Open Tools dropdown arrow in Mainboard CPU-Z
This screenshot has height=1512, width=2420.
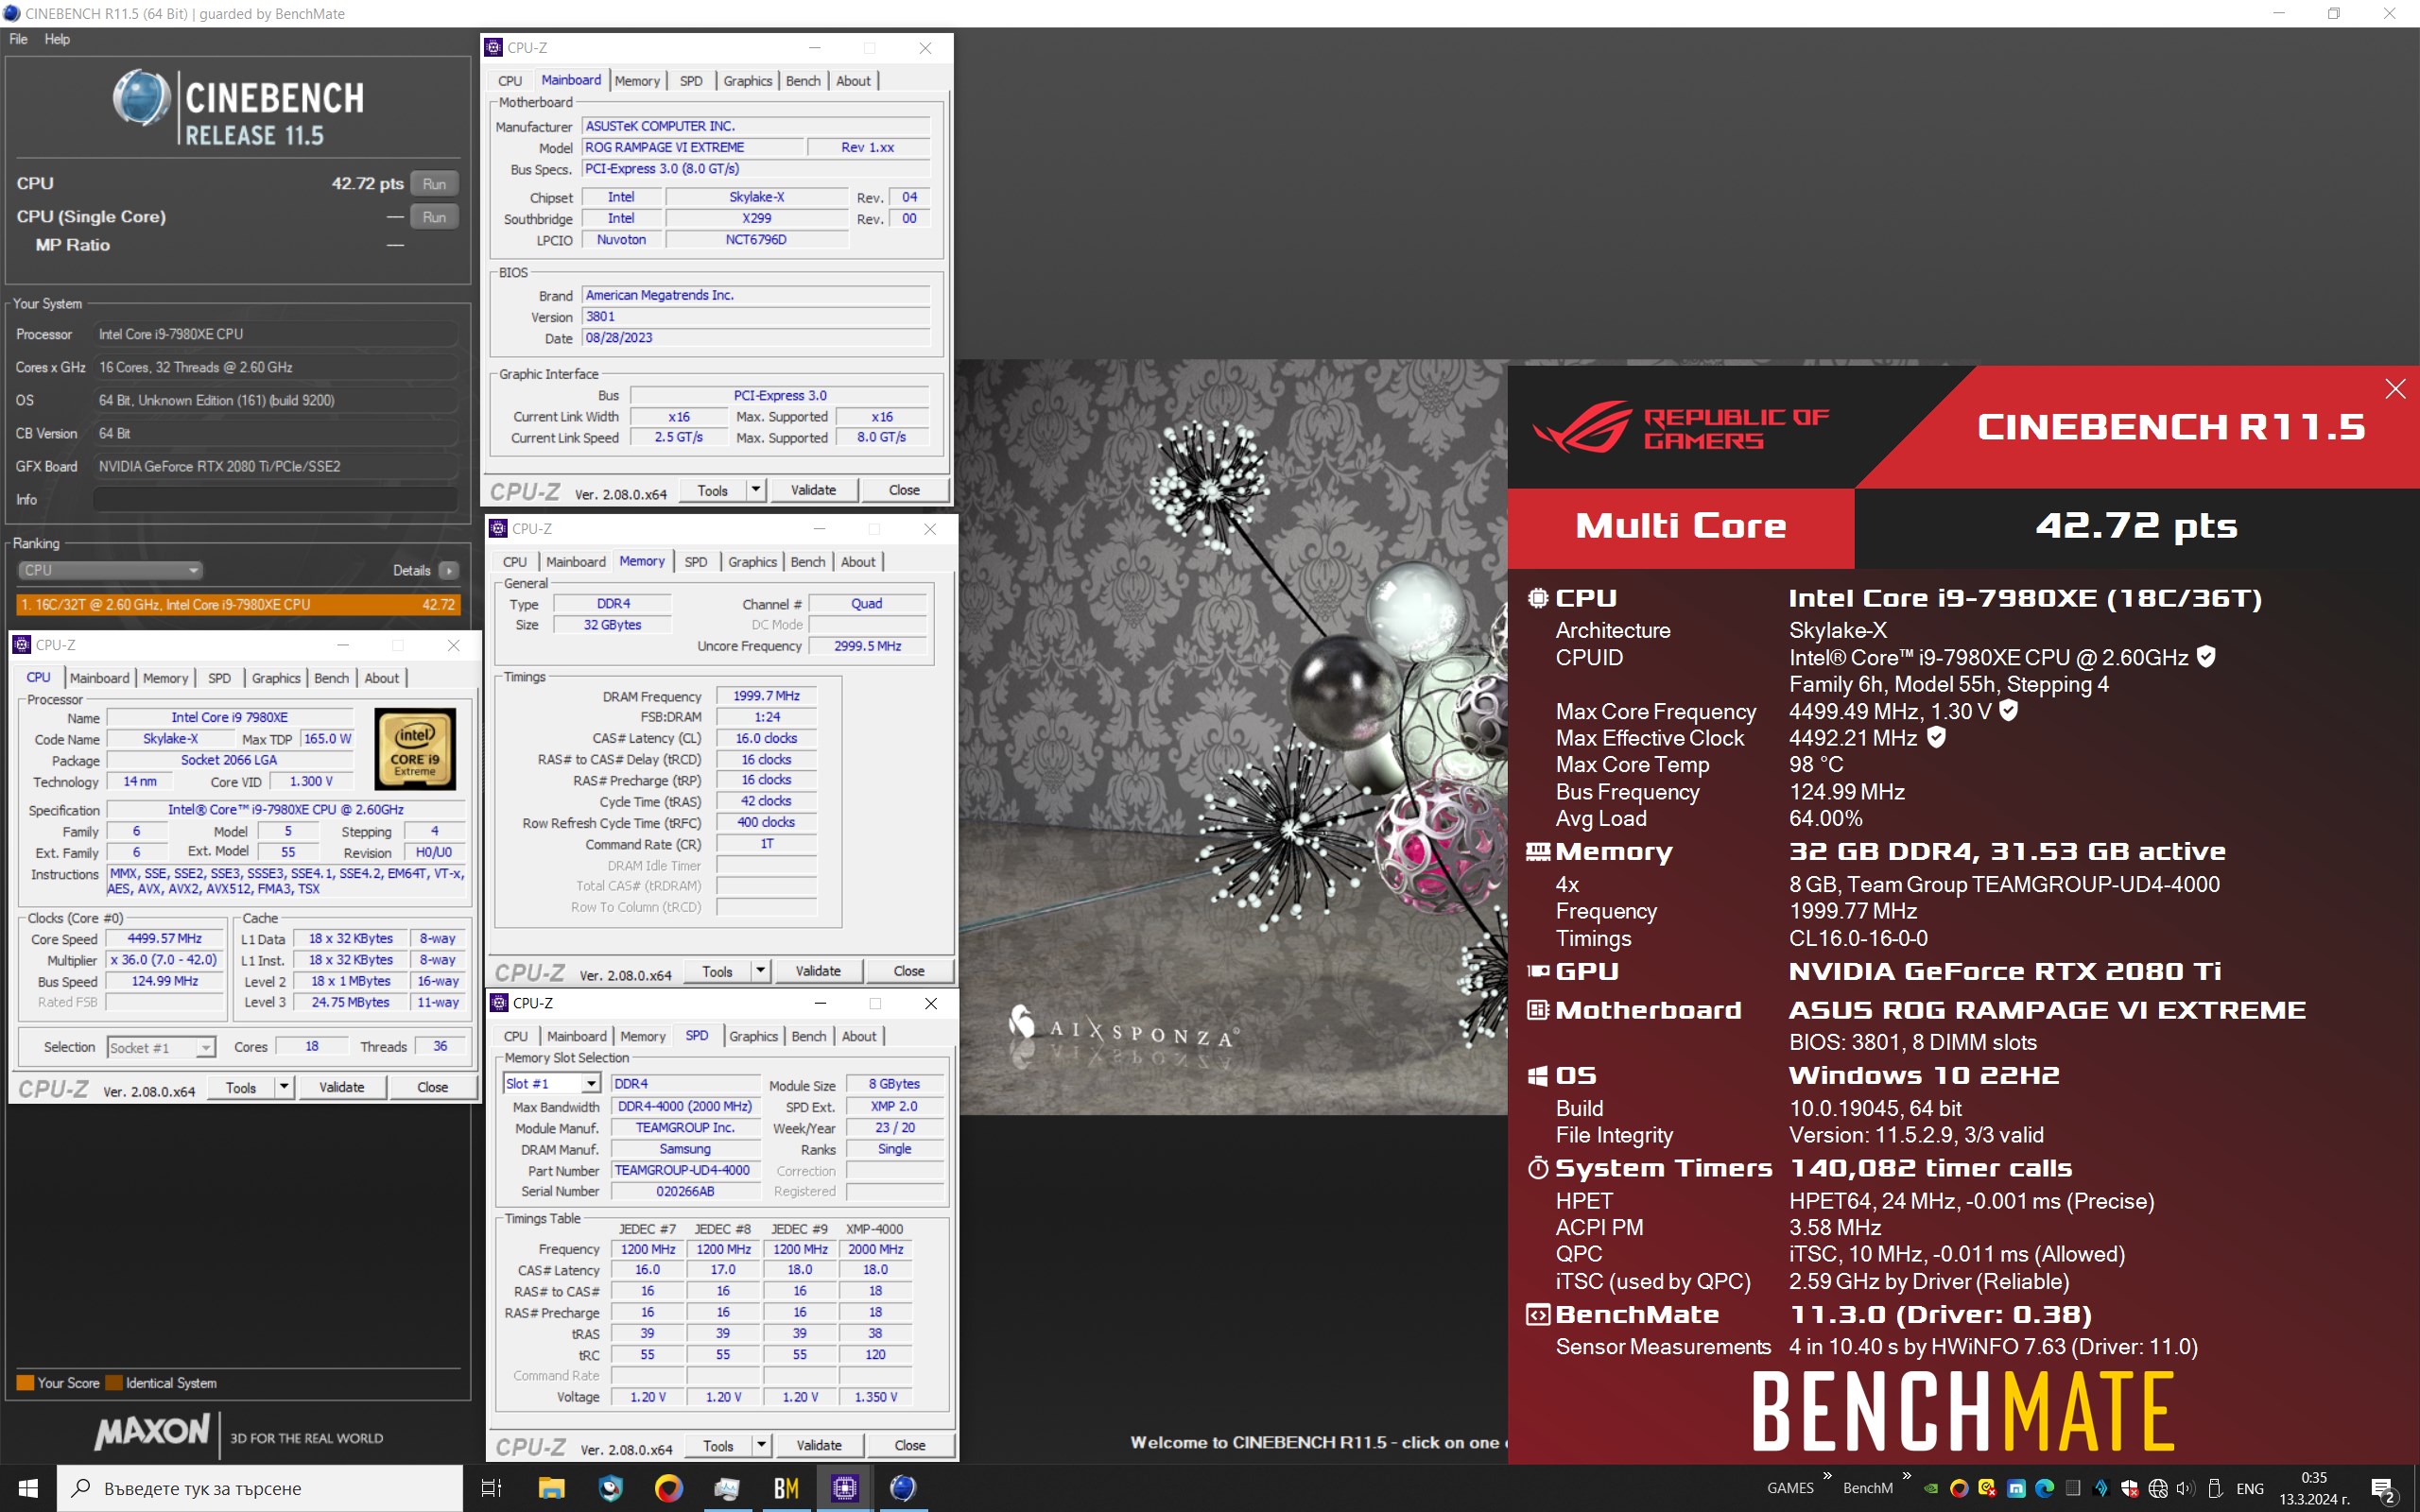pyautogui.click(x=756, y=490)
